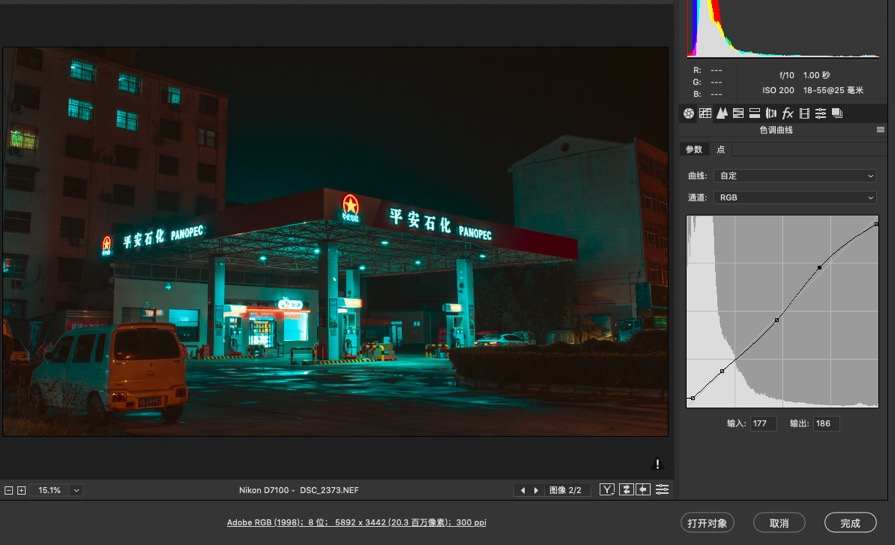This screenshot has height=545, width=895.
Task: Go to the next image arrow
Action: [536, 490]
